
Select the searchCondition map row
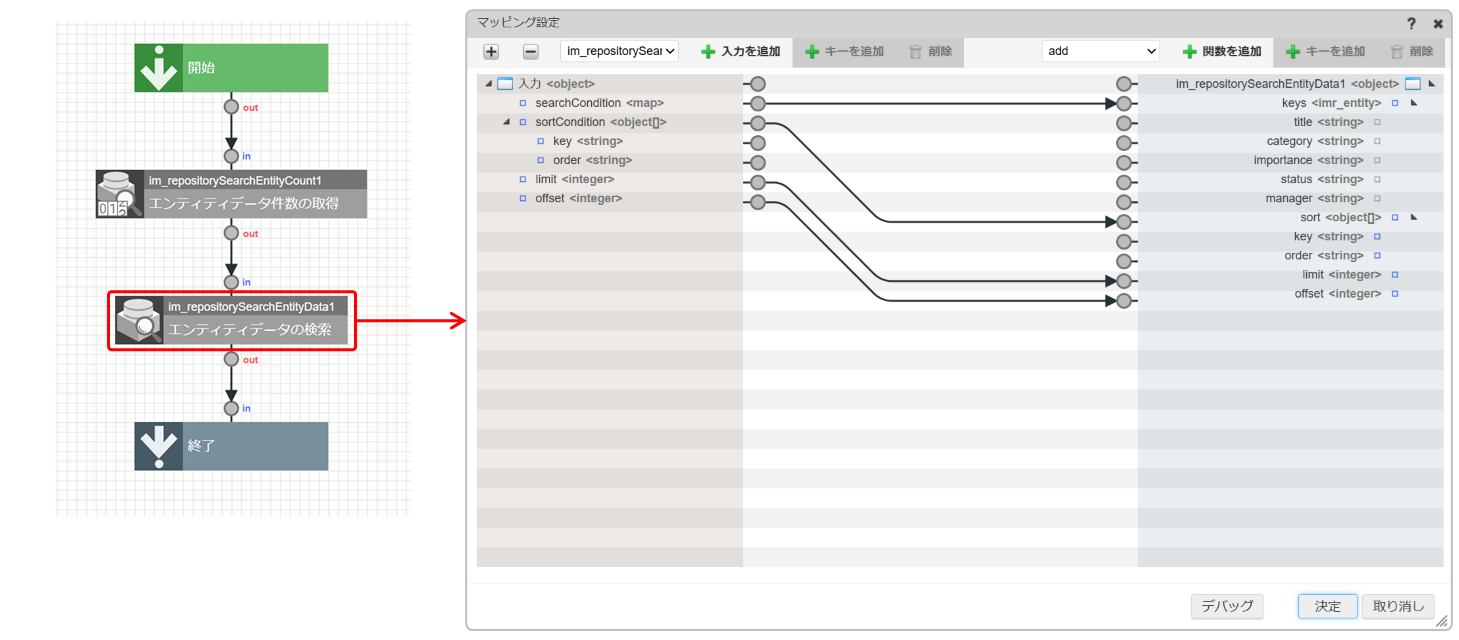pyautogui.click(x=599, y=103)
